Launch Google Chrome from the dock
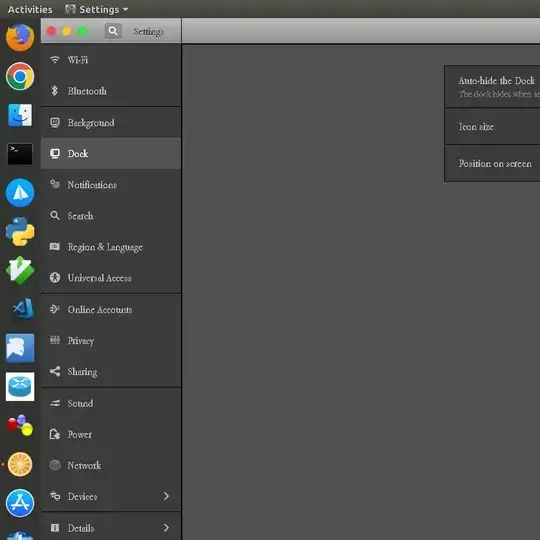This screenshot has height=540, width=540. tap(20, 76)
